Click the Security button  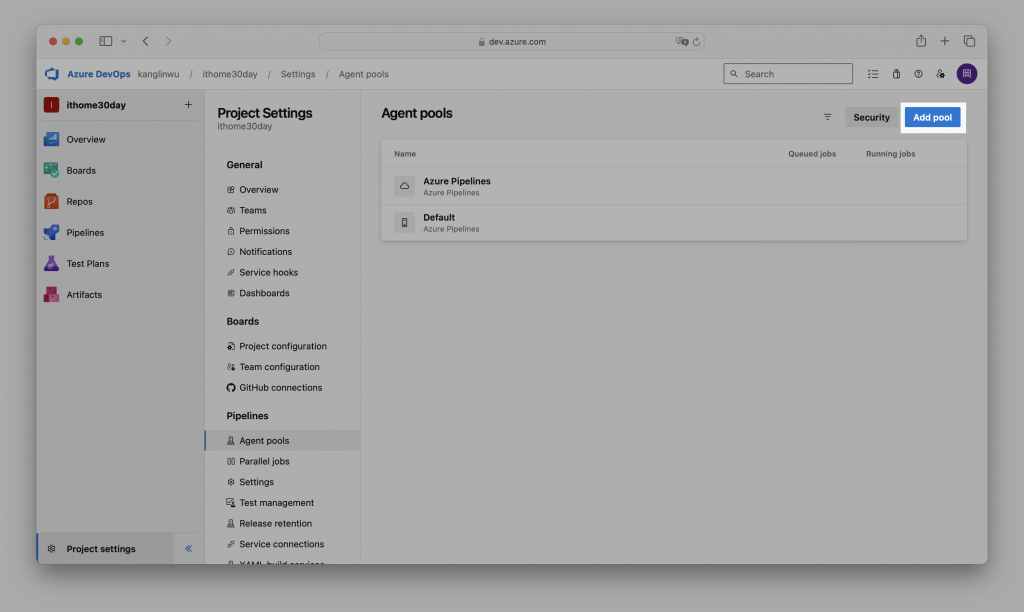[871, 118]
